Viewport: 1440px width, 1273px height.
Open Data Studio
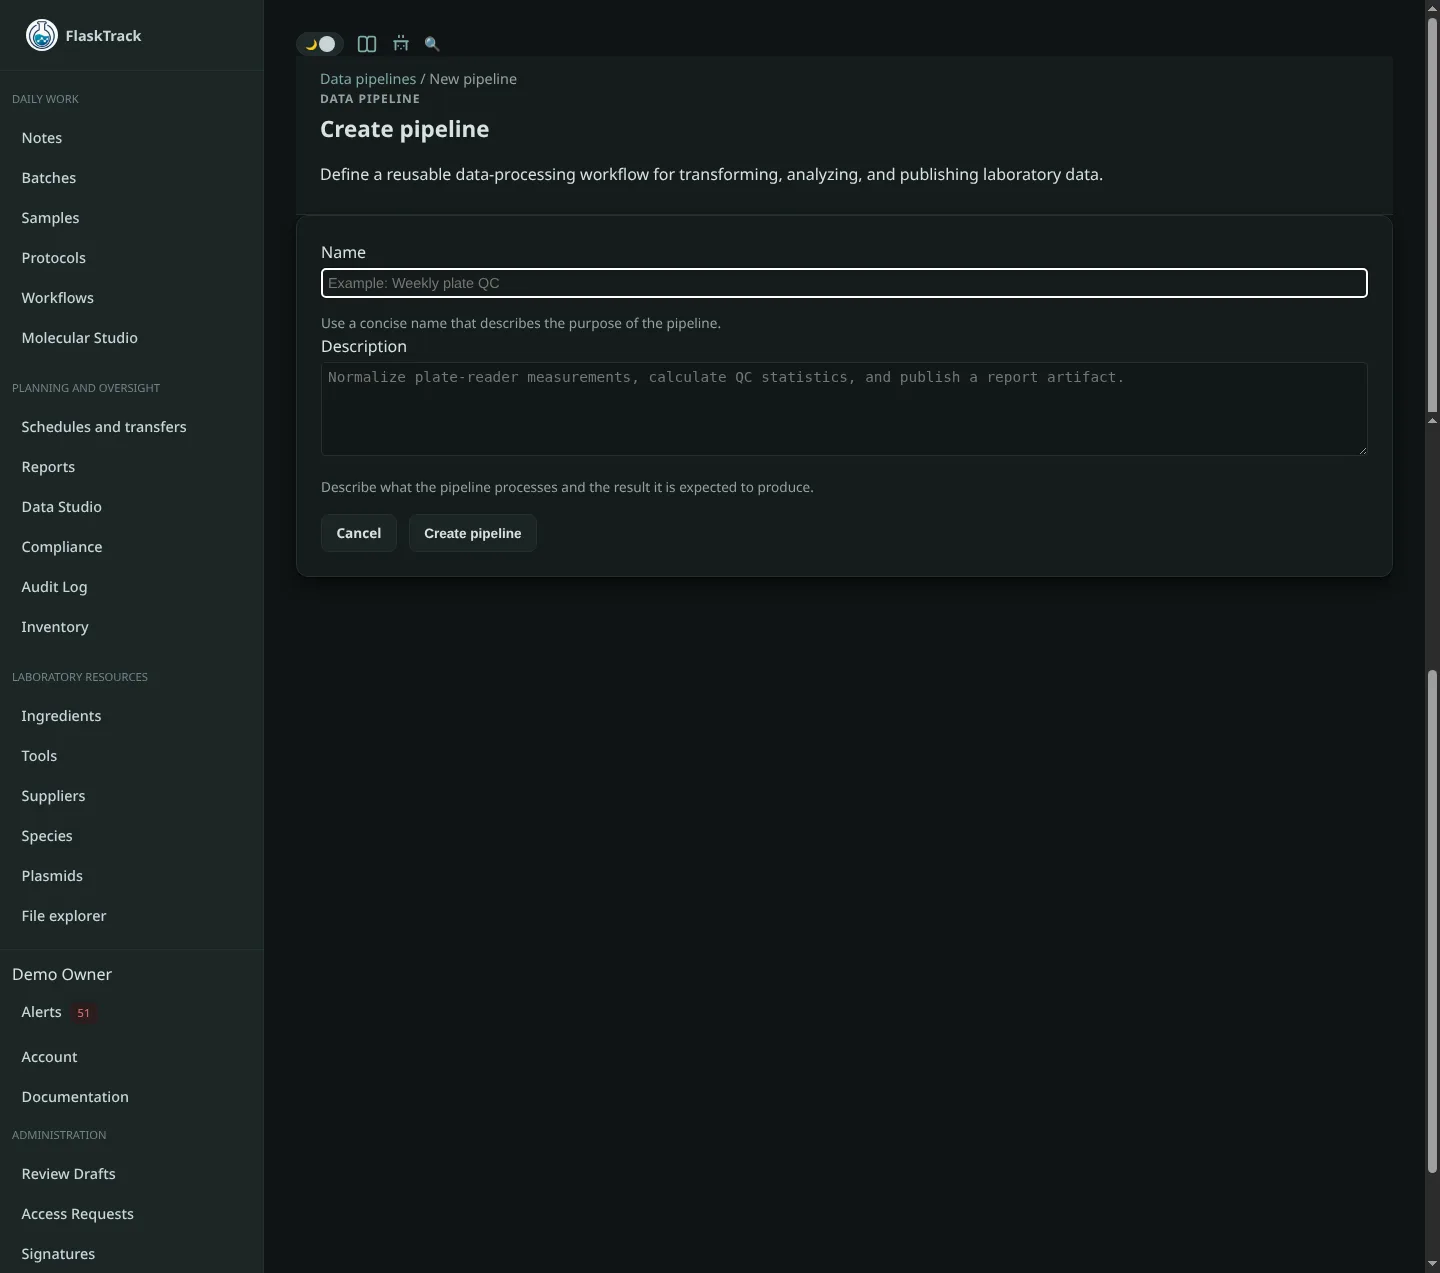click(x=62, y=507)
